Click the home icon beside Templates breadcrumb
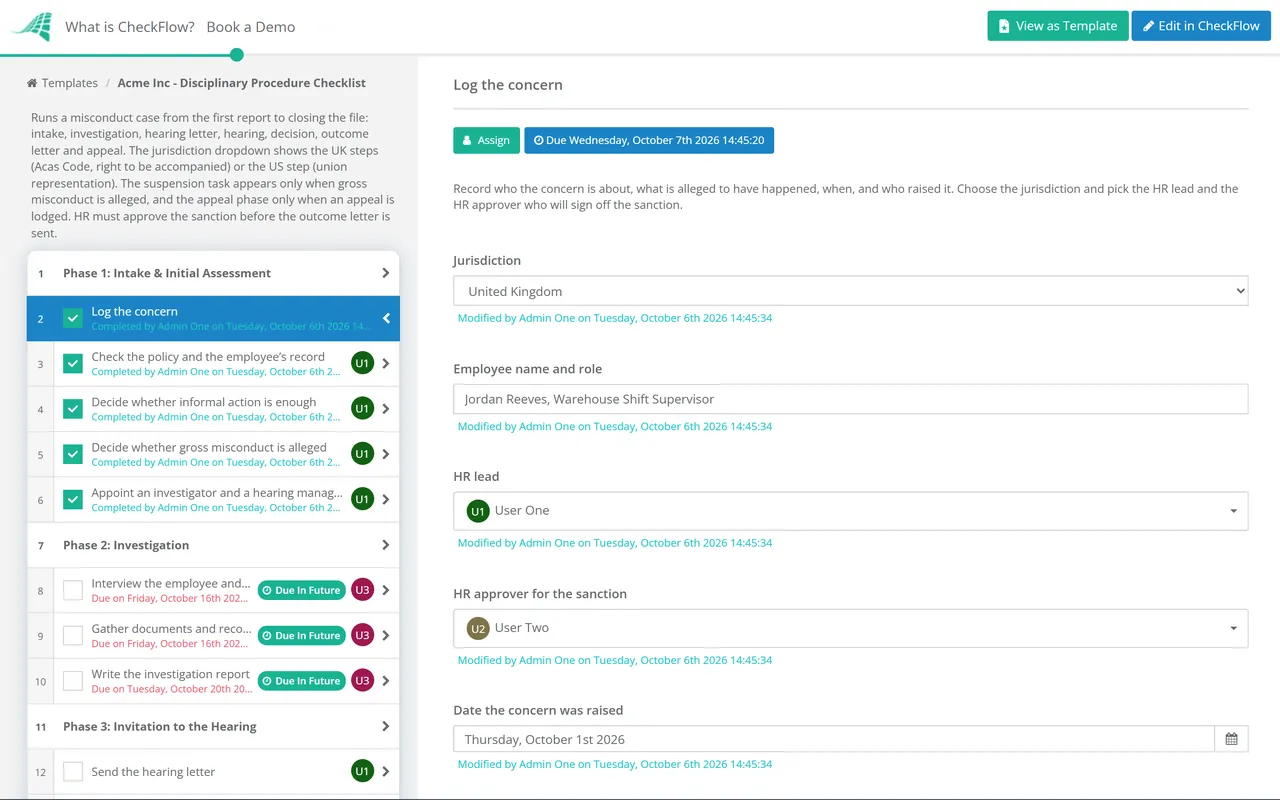The image size is (1280, 800). point(32,83)
